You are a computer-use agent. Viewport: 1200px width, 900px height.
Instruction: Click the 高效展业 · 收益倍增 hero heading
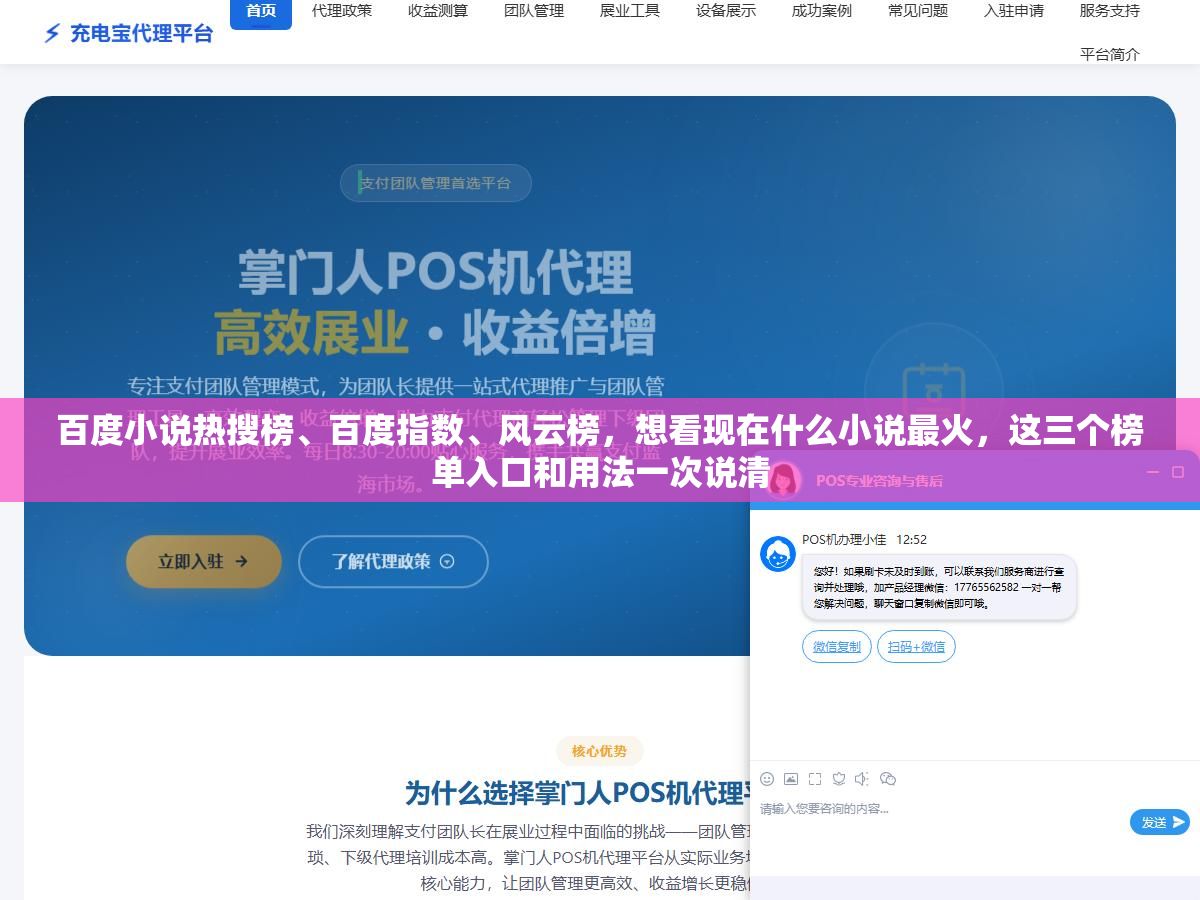[x=436, y=332]
